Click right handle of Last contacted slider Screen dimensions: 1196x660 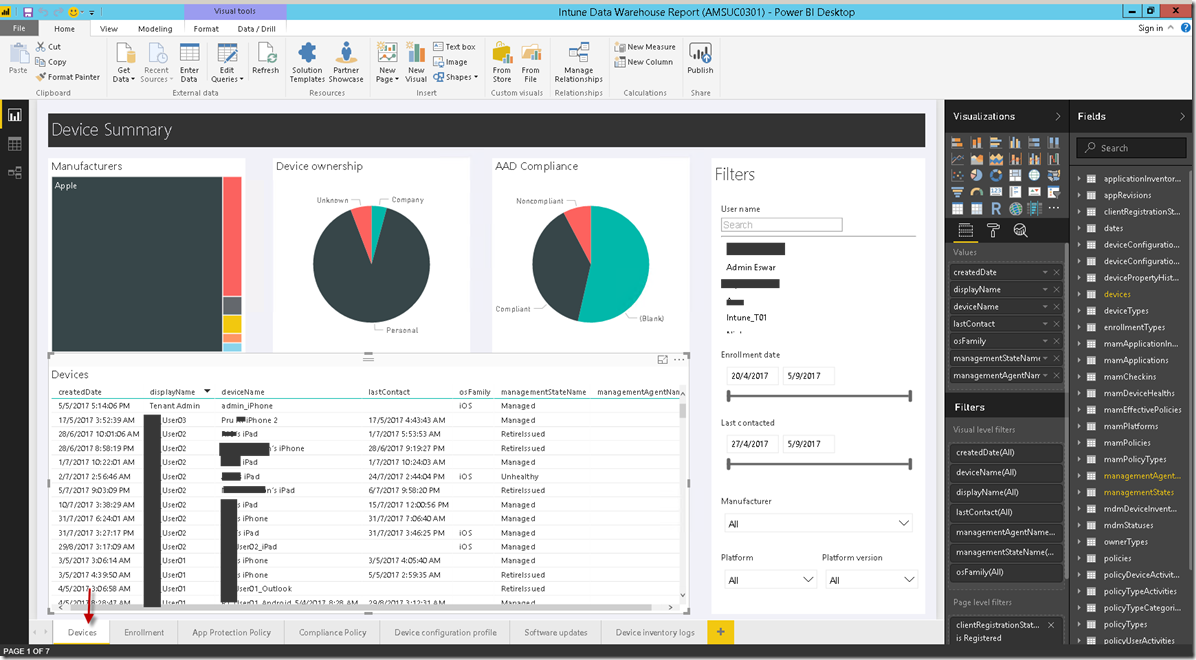coord(910,464)
